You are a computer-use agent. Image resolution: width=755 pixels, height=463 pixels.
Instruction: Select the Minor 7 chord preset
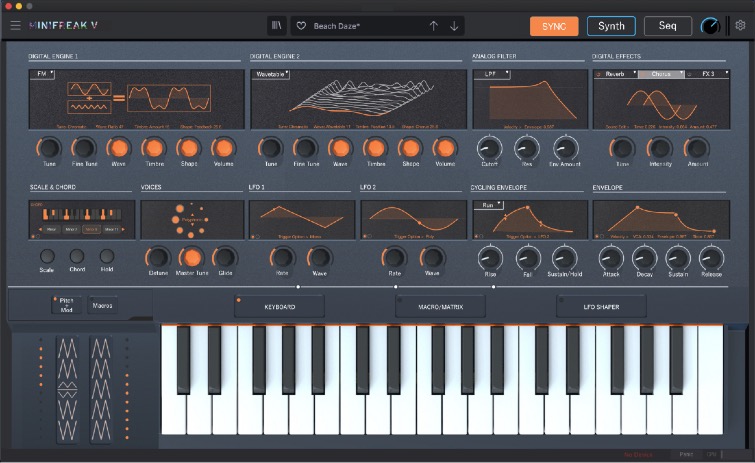click(71, 230)
